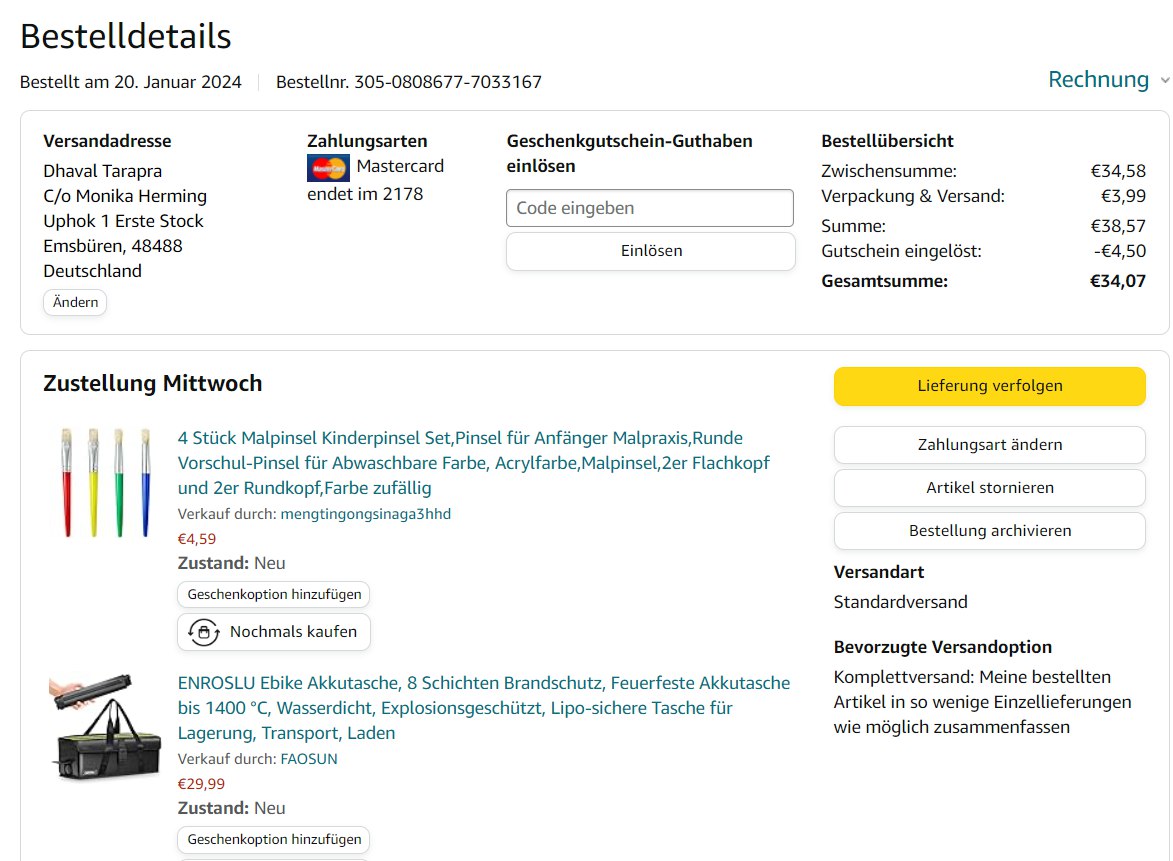The image size is (1173, 861).
Task: Add gift option for paintbrush set
Action: click(274, 594)
